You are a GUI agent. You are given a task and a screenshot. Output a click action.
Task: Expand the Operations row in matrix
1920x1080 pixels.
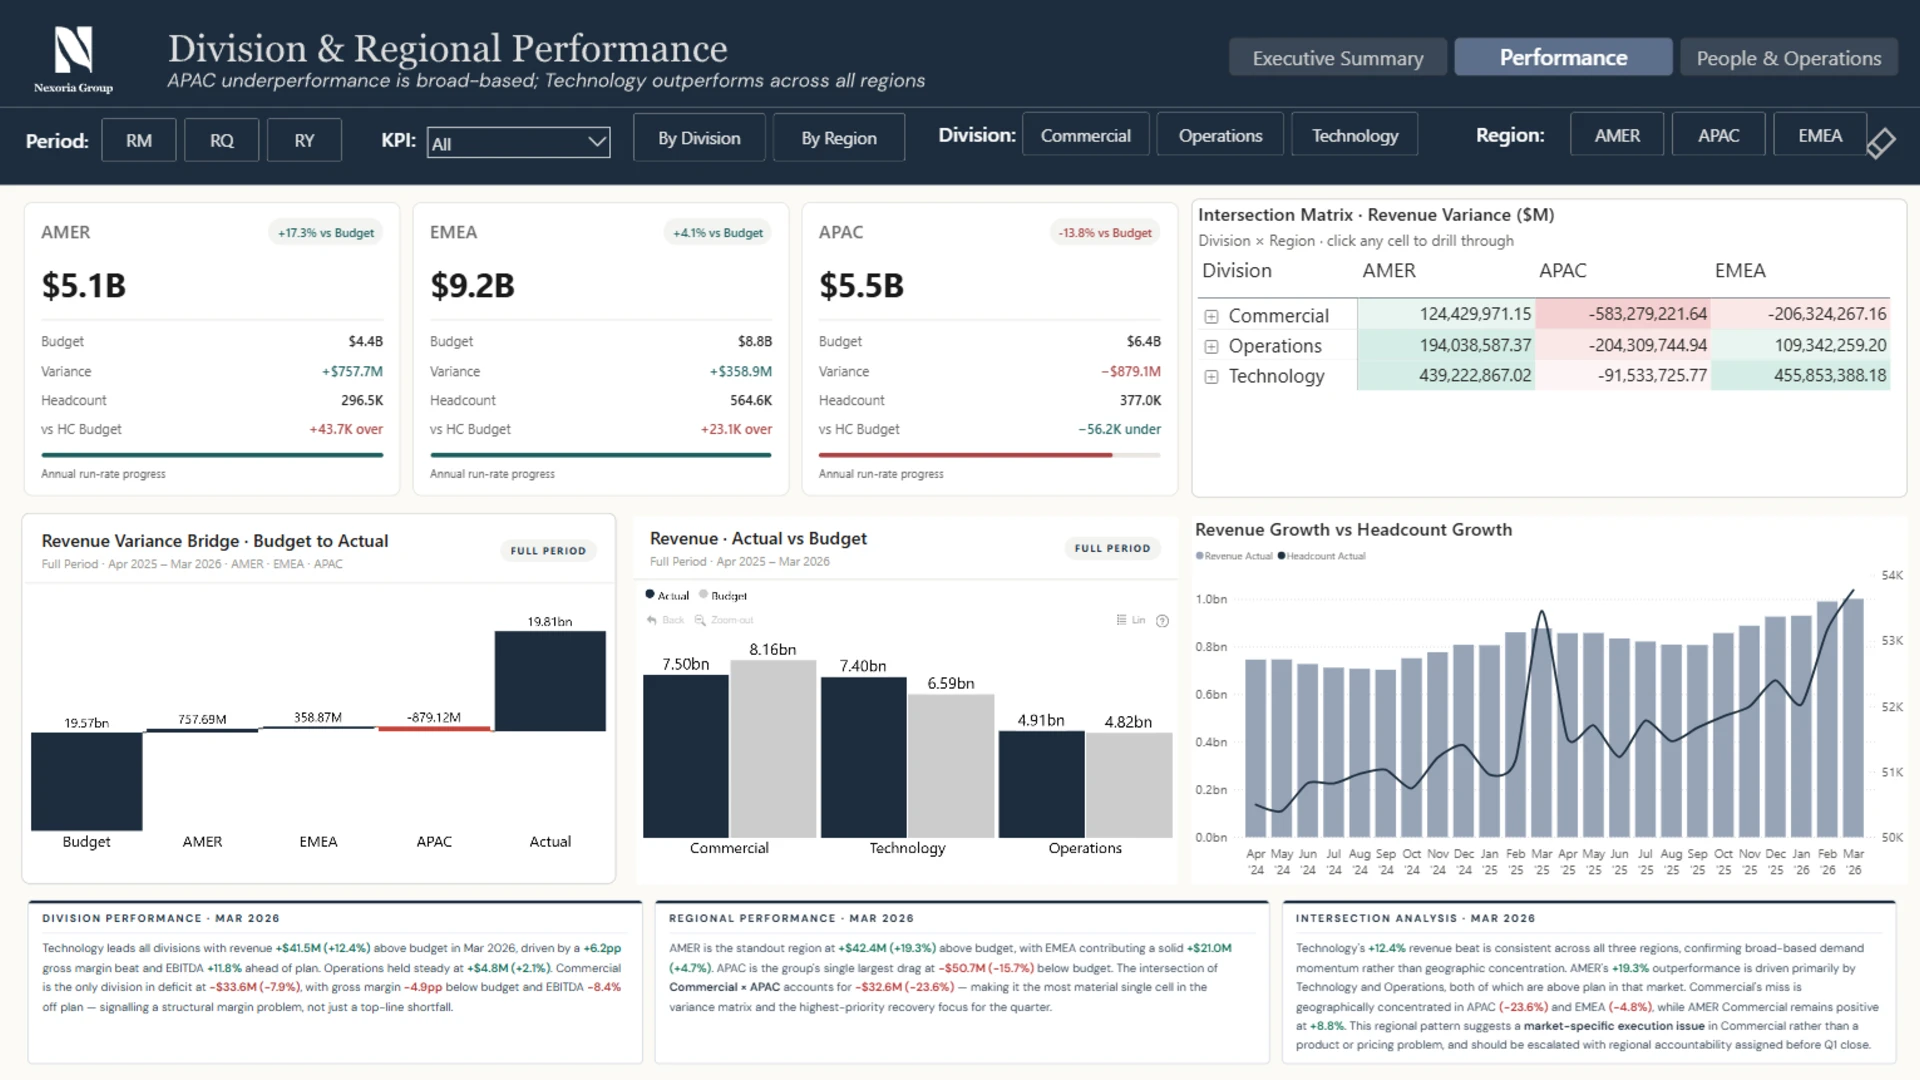pyautogui.click(x=1211, y=347)
